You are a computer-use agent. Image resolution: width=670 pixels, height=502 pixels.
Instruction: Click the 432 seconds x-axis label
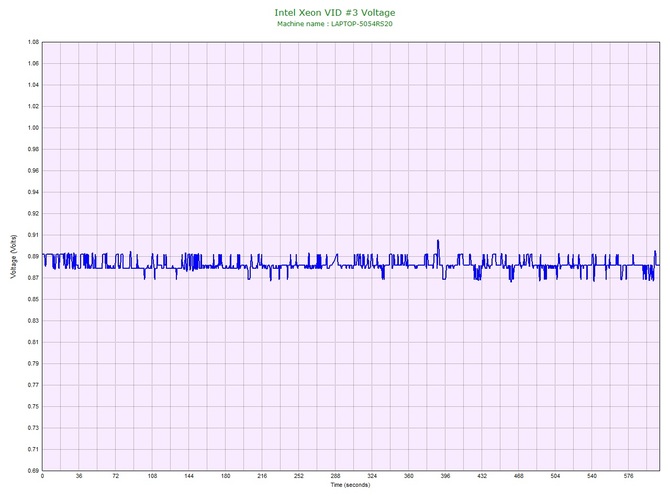point(482,476)
